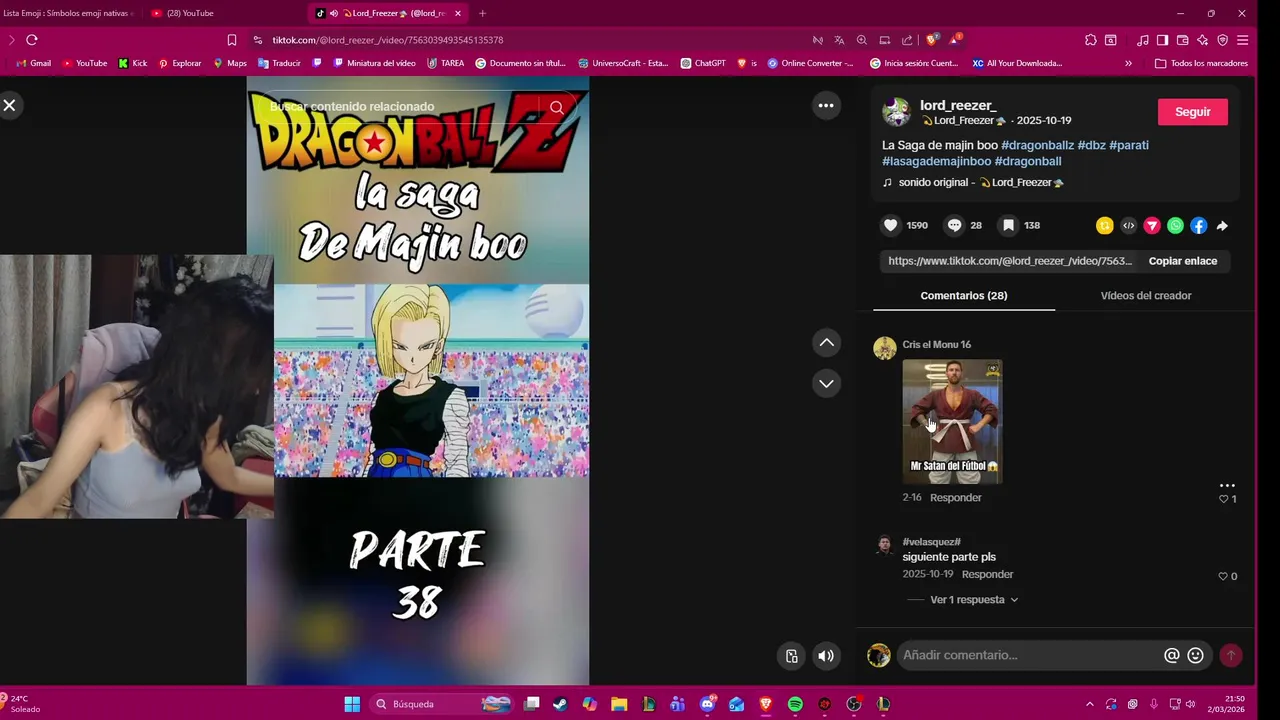1280x720 pixels.
Task: Go to the next video
Action: click(826, 383)
